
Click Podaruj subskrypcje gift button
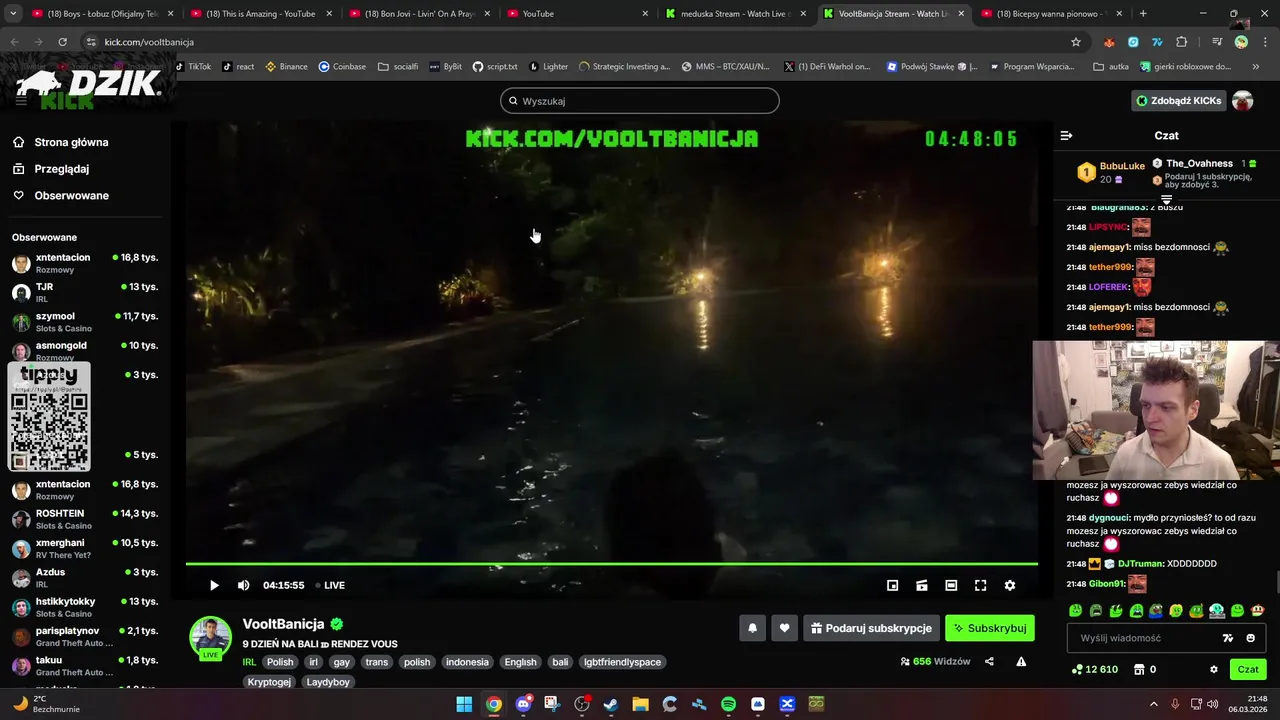(871, 628)
